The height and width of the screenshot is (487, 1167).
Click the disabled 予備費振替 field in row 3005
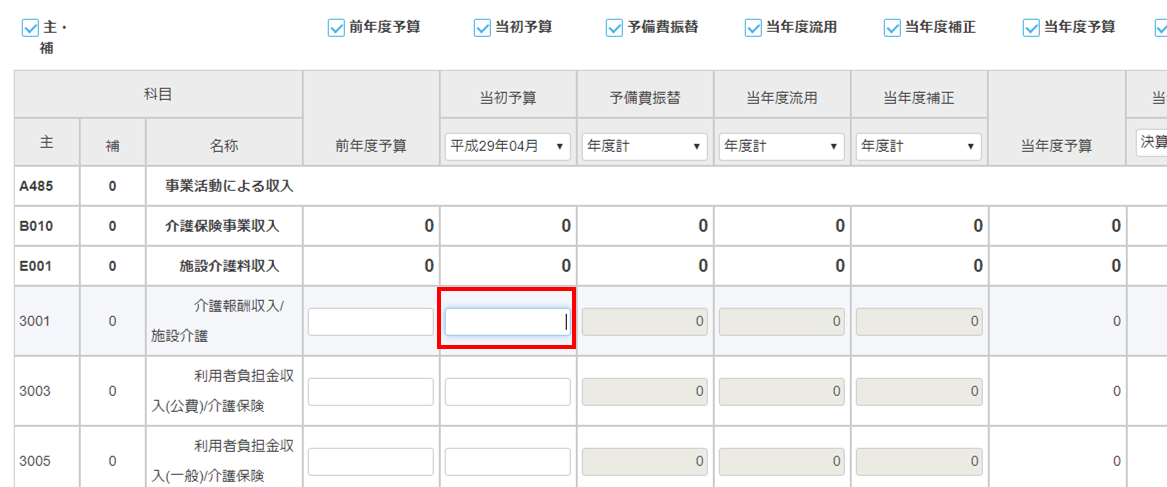tap(645, 462)
